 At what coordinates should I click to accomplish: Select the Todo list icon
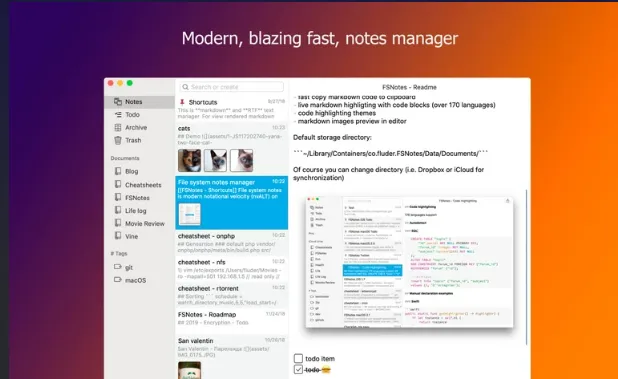click(118, 115)
